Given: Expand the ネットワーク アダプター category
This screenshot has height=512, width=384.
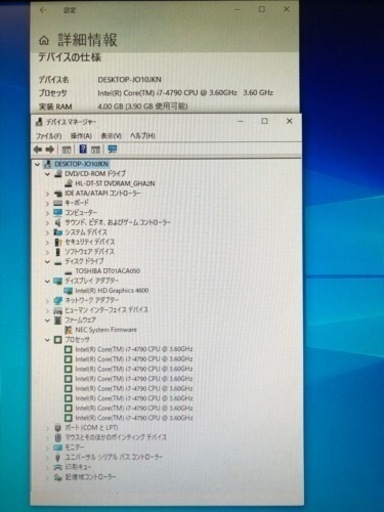Looking at the screenshot, I should pos(47,301).
